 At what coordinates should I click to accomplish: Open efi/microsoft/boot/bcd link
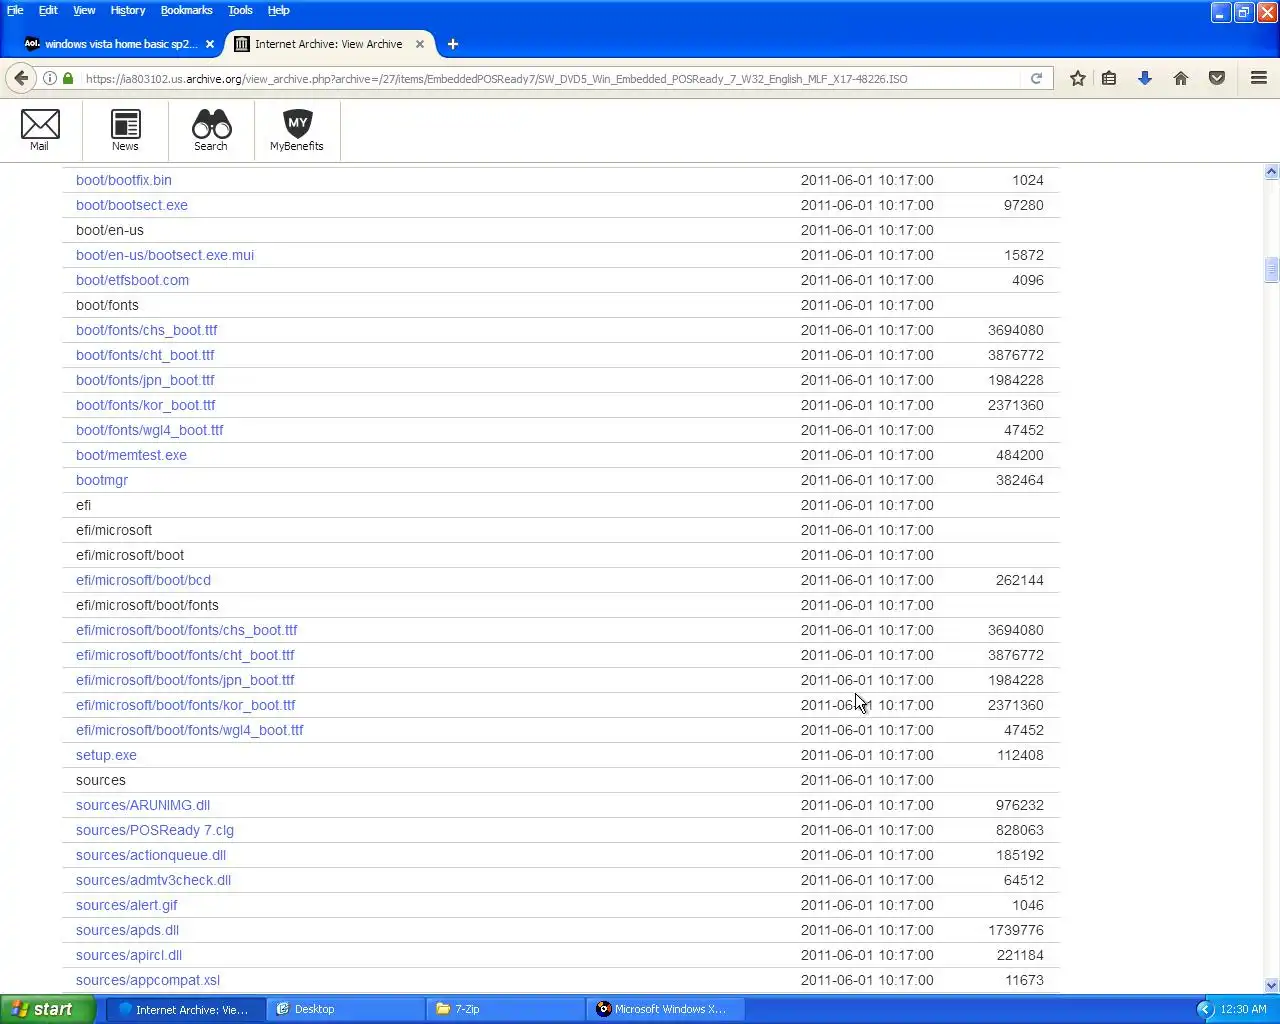[143, 580]
